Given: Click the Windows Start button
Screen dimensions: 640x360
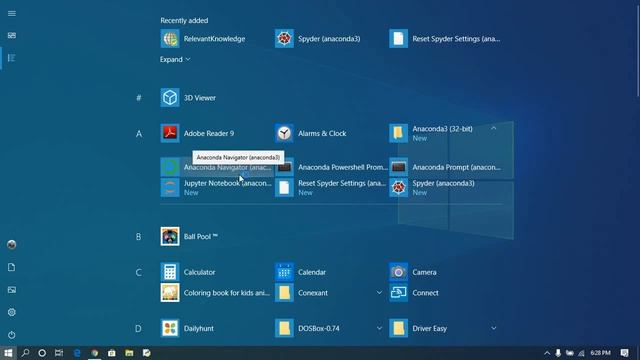Looking at the screenshot, I should click(x=8, y=353).
